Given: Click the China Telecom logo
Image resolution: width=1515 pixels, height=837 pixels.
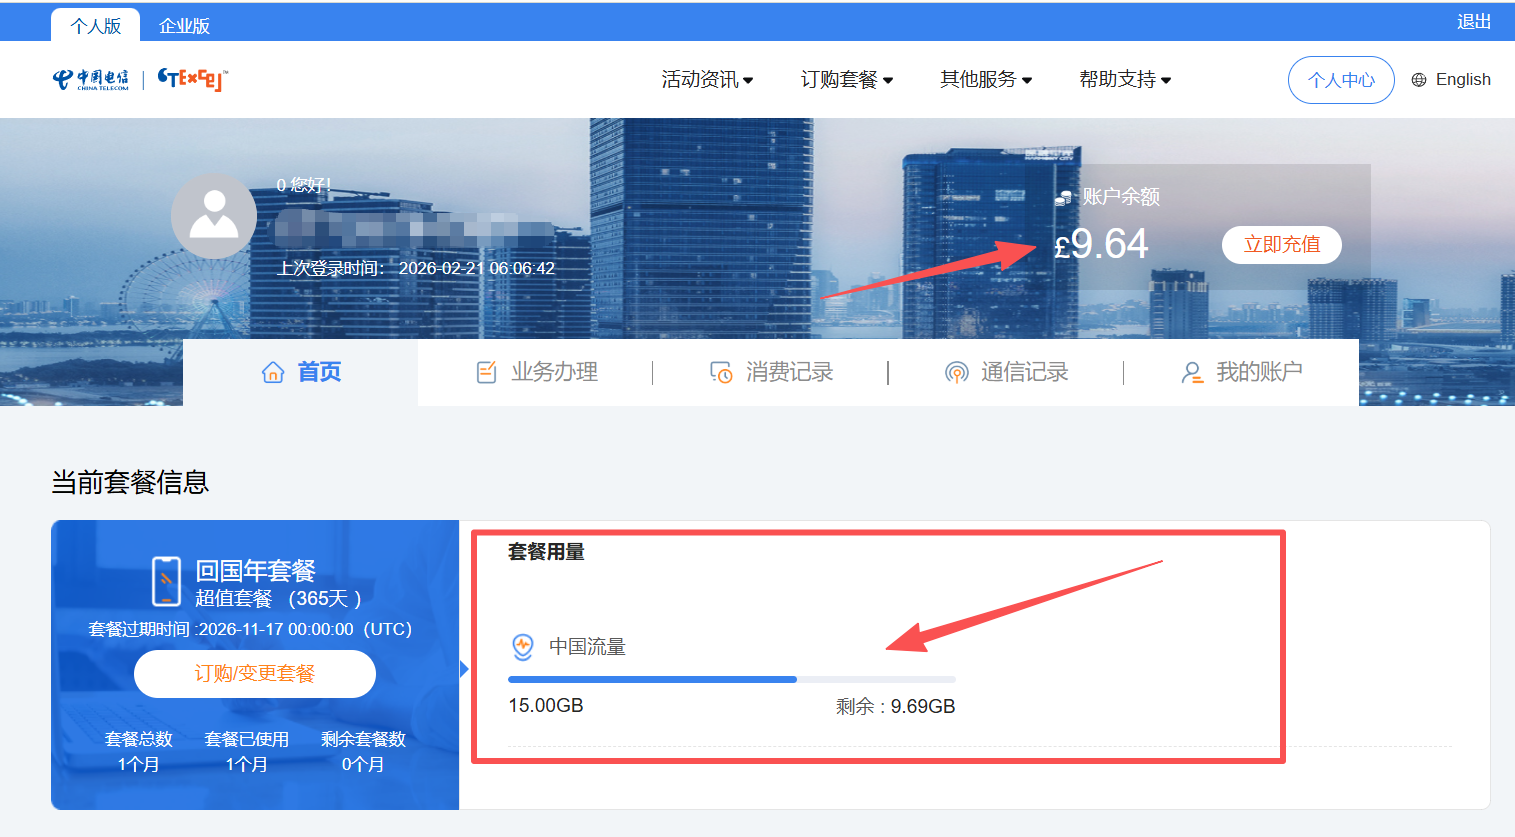Looking at the screenshot, I should pos(91,80).
